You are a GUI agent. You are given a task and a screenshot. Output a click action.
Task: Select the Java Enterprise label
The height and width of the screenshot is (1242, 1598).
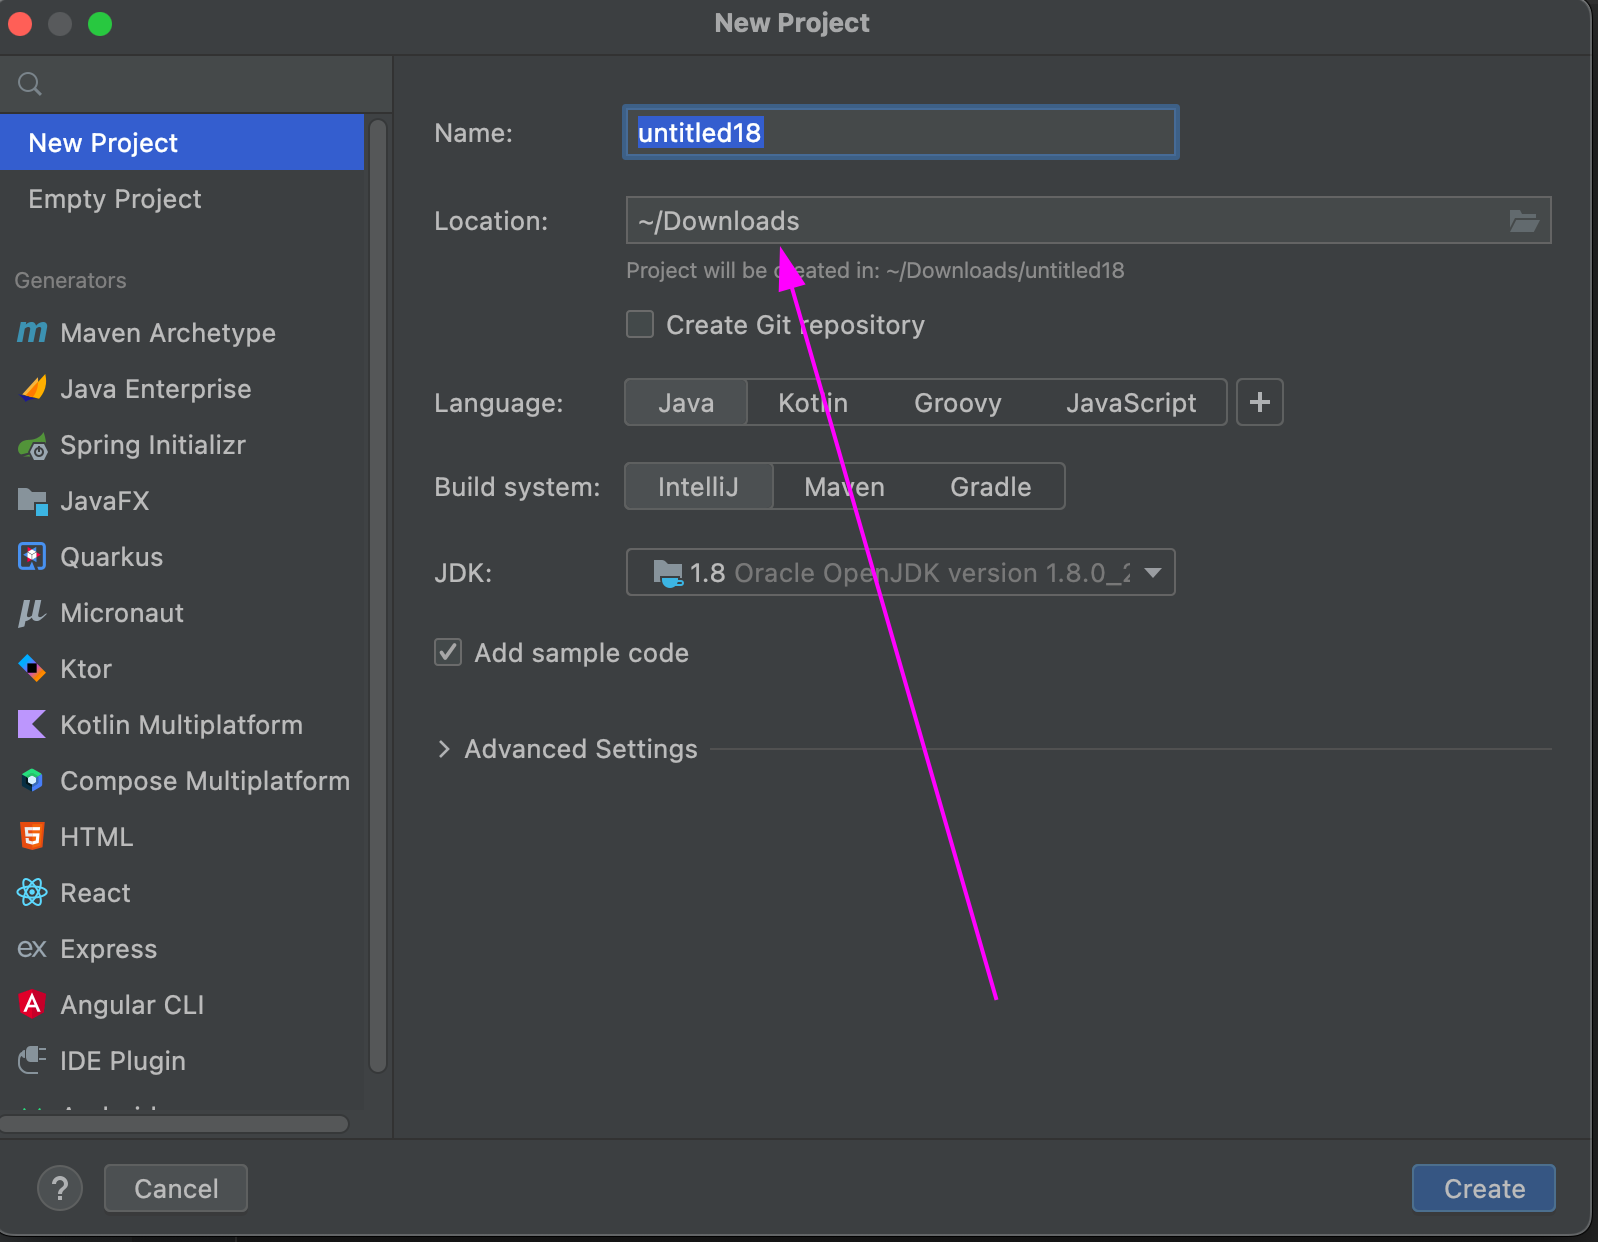click(156, 388)
